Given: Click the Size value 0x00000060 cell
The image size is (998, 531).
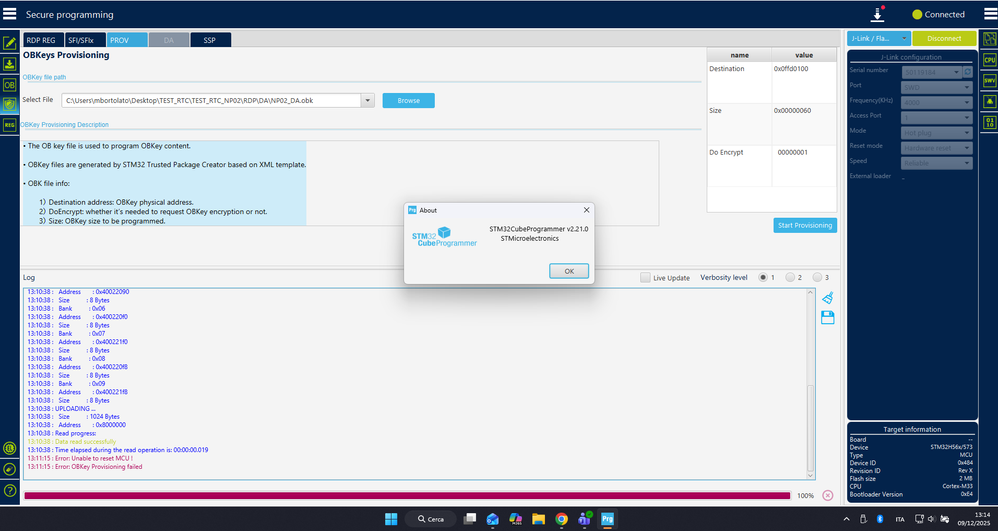Looking at the screenshot, I should 804,124.
